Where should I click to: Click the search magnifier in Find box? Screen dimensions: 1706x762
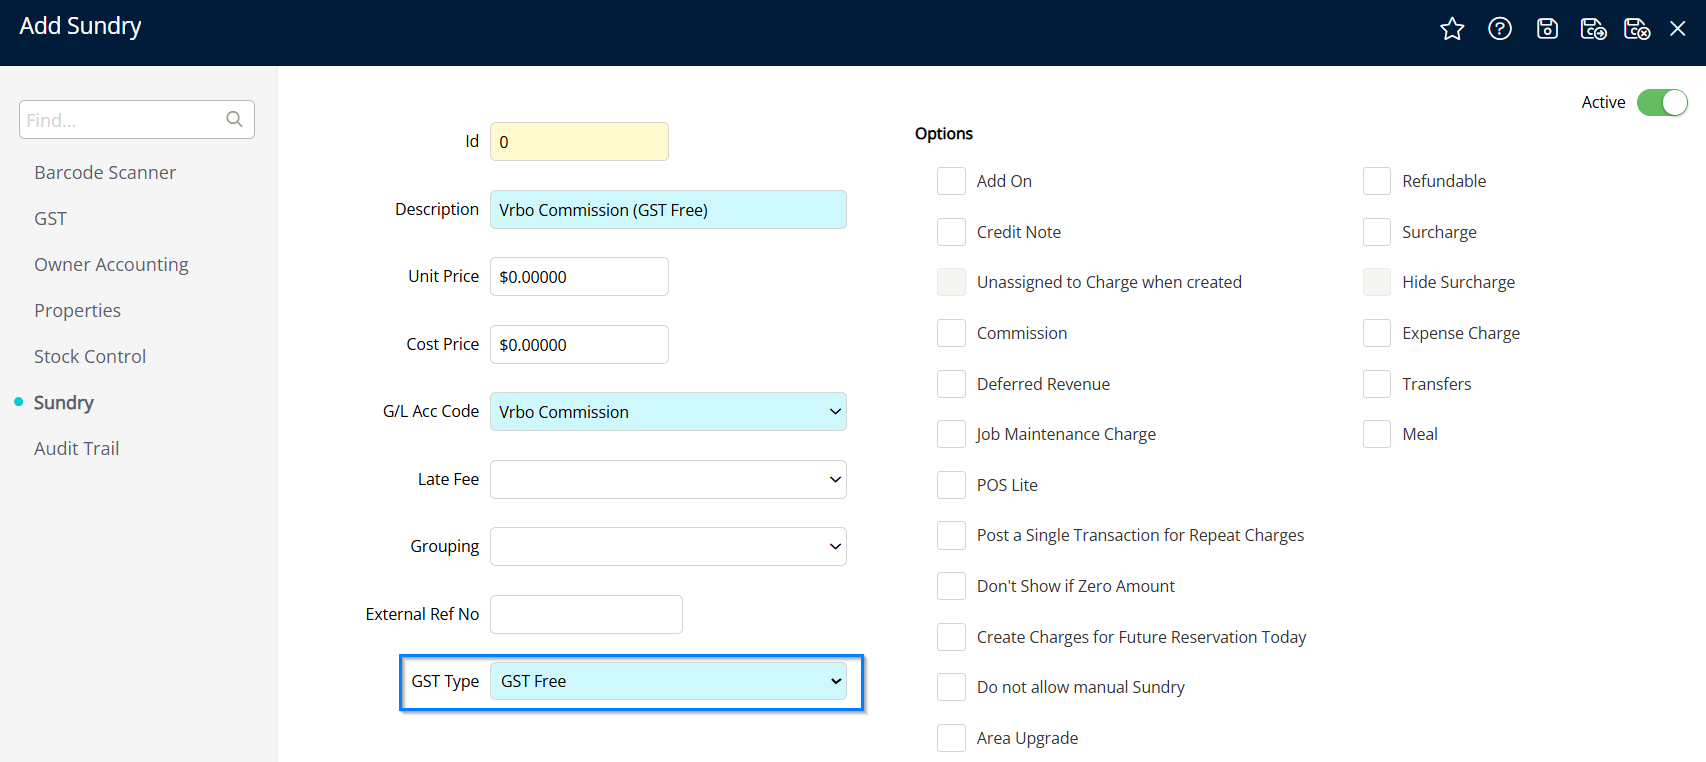click(x=234, y=119)
